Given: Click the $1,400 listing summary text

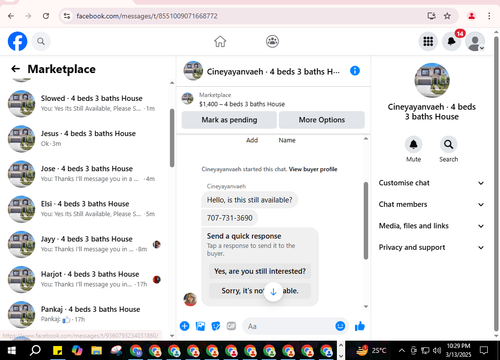Looking at the screenshot, I should coord(242,104).
